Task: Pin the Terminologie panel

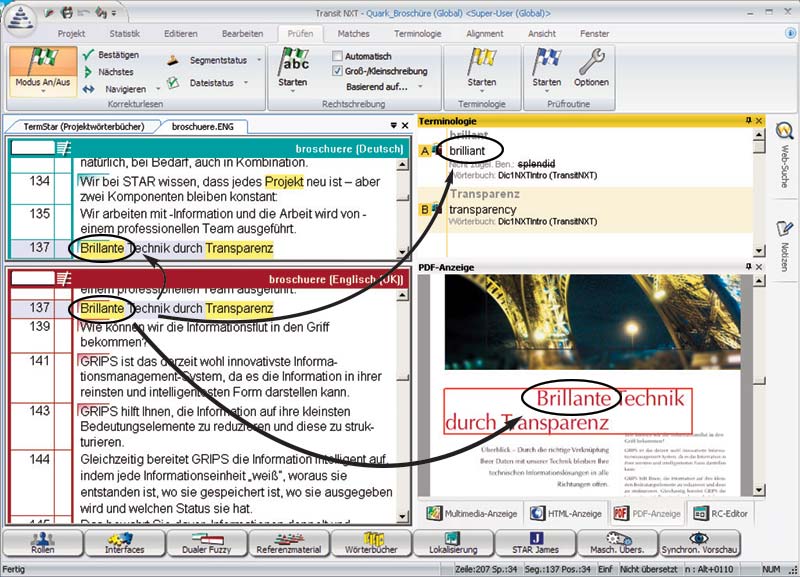Action: click(x=748, y=120)
